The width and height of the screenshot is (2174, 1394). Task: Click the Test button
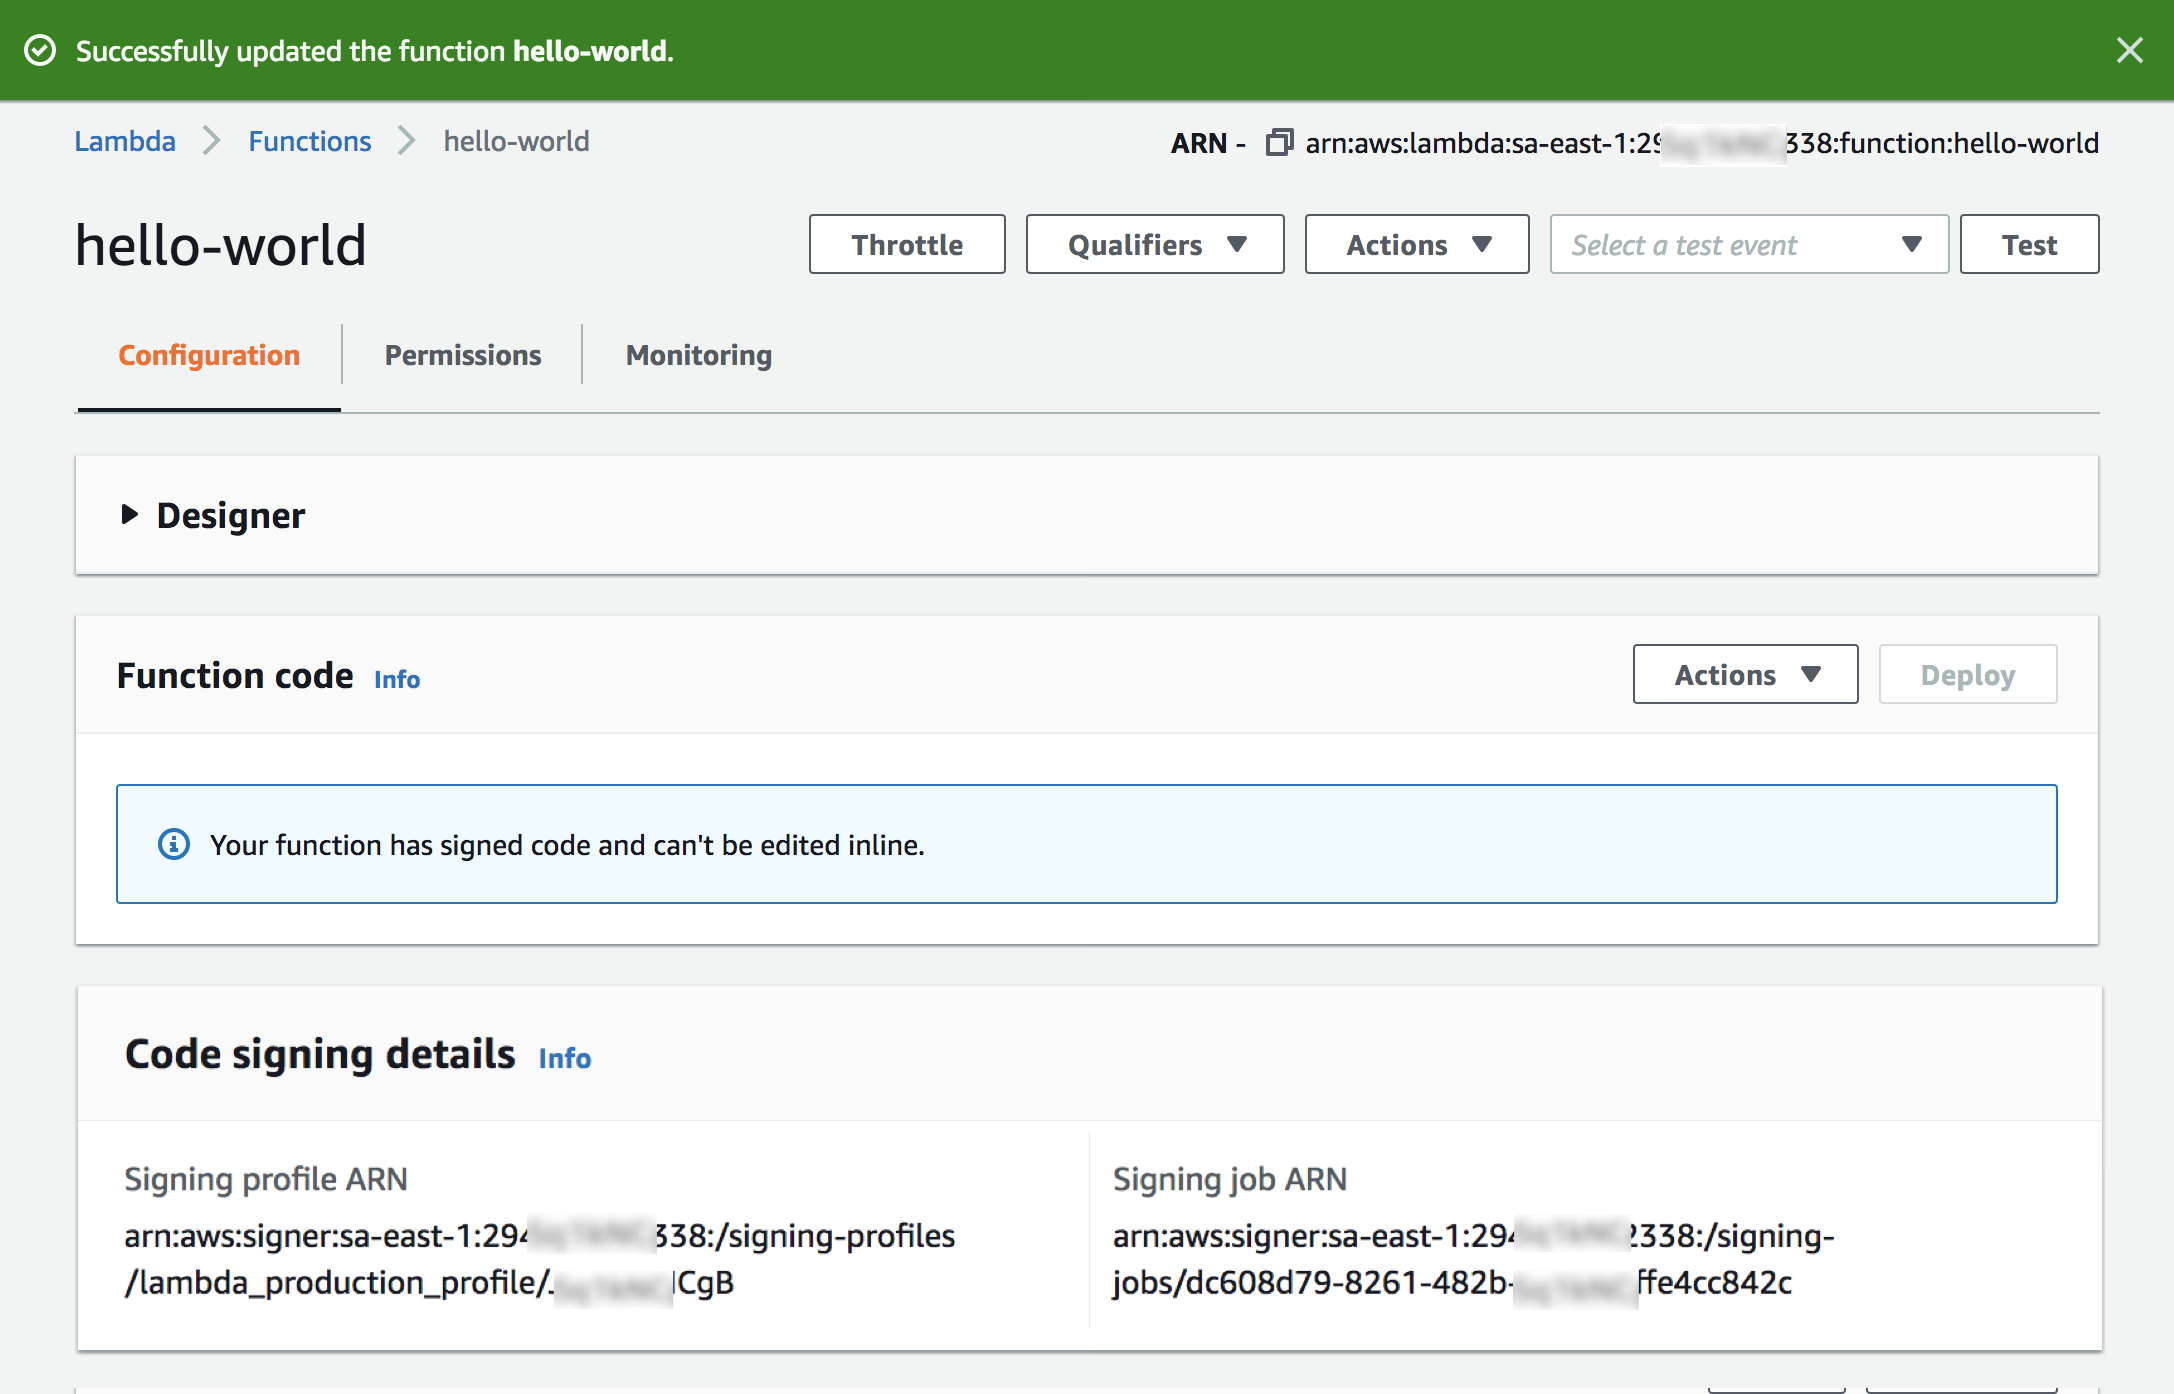click(2028, 244)
